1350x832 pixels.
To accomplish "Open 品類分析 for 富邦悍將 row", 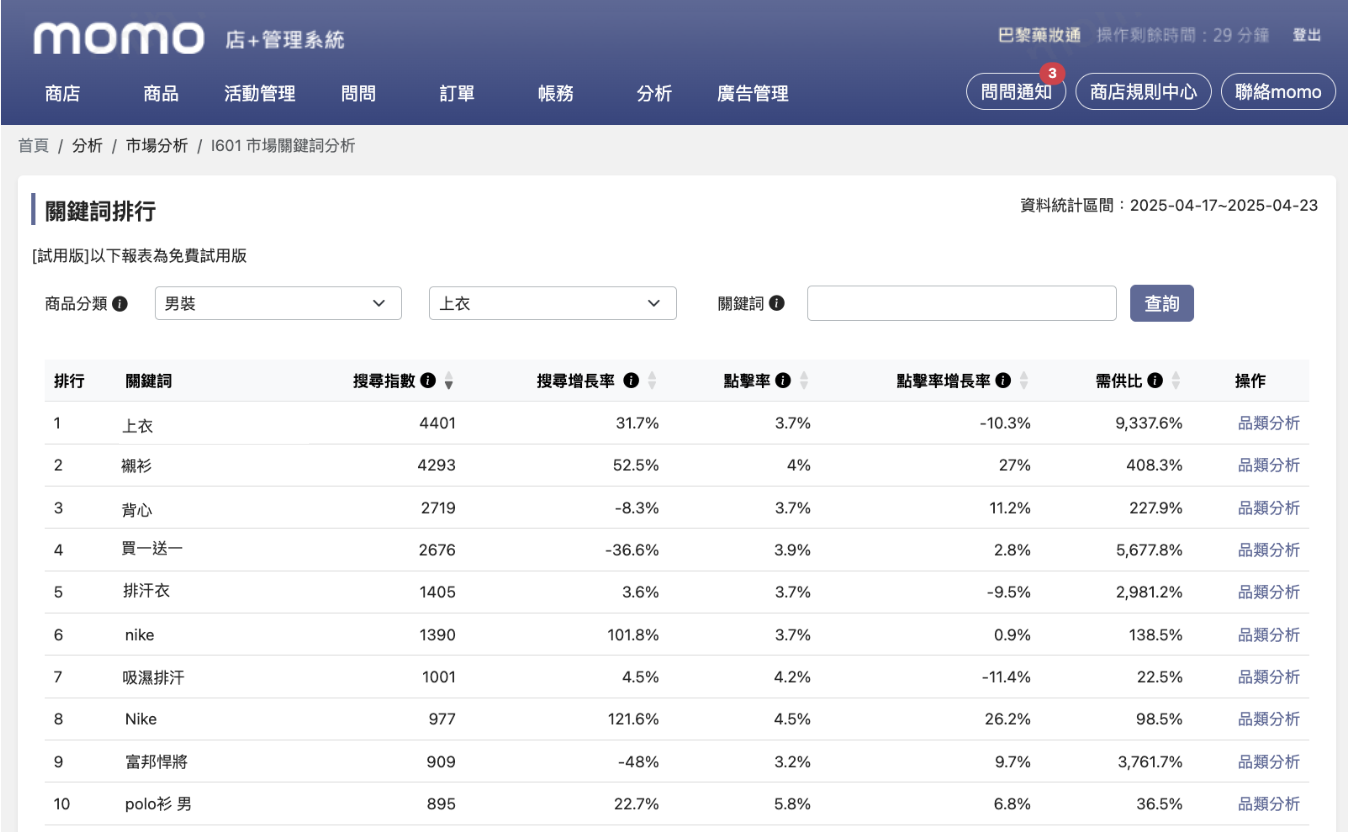I will tap(1269, 762).
